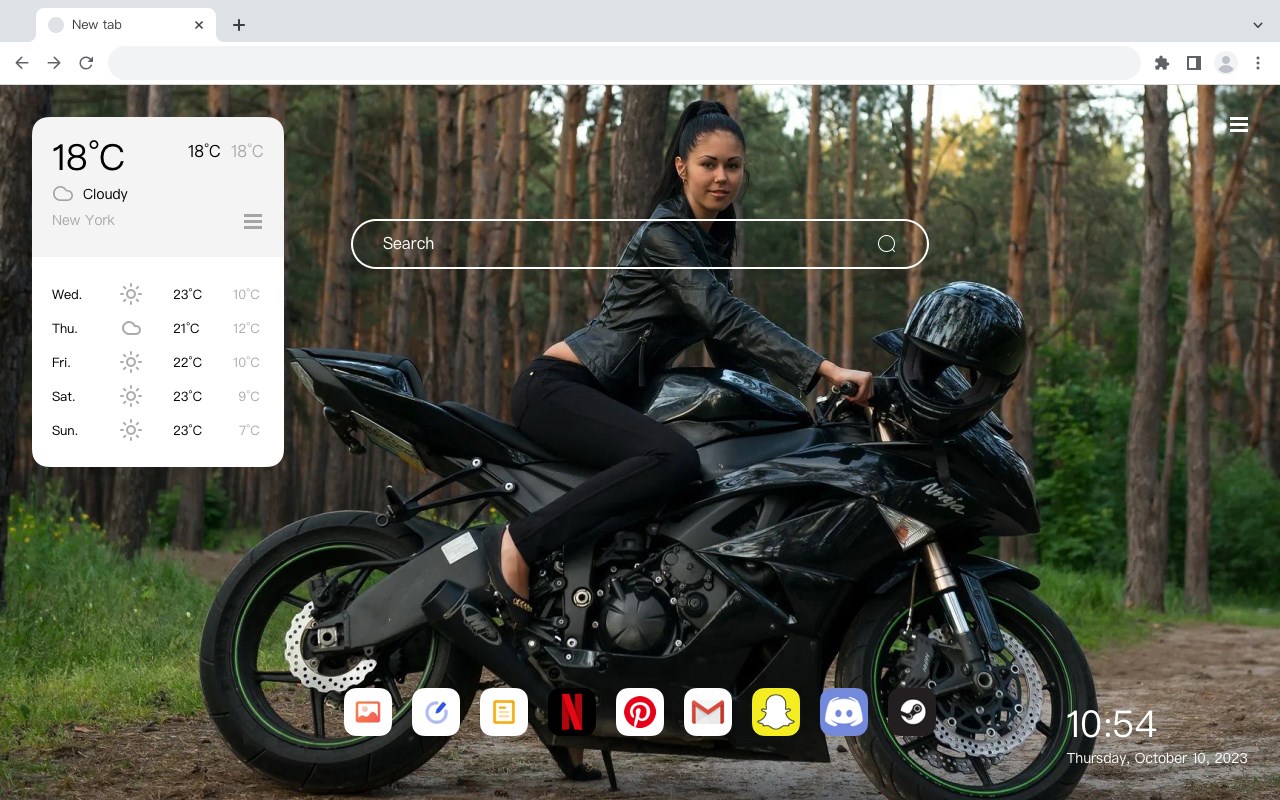Select the Wed. forecast row

(x=158, y=294)
